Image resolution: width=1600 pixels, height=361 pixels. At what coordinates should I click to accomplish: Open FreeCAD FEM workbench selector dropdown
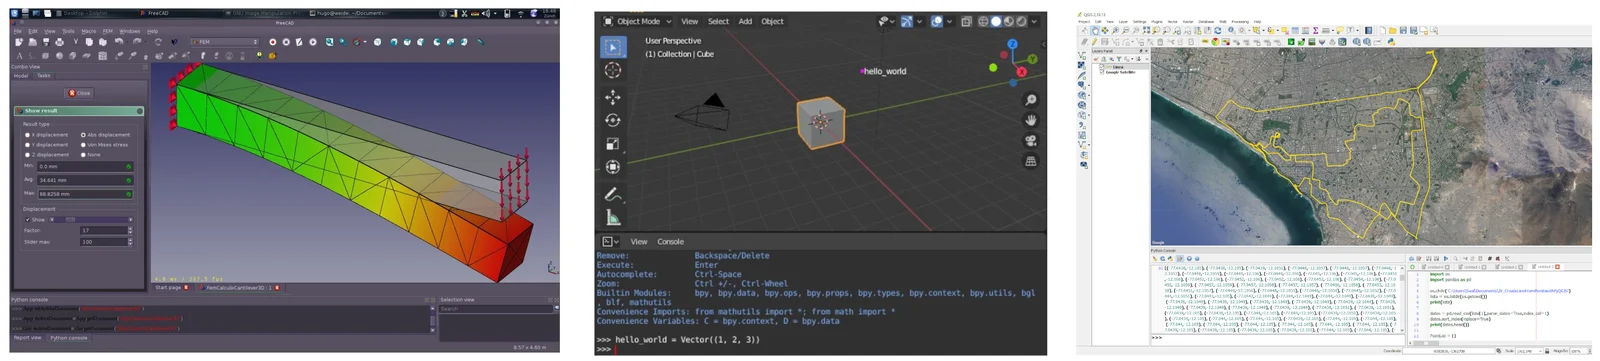coord(225,42)
